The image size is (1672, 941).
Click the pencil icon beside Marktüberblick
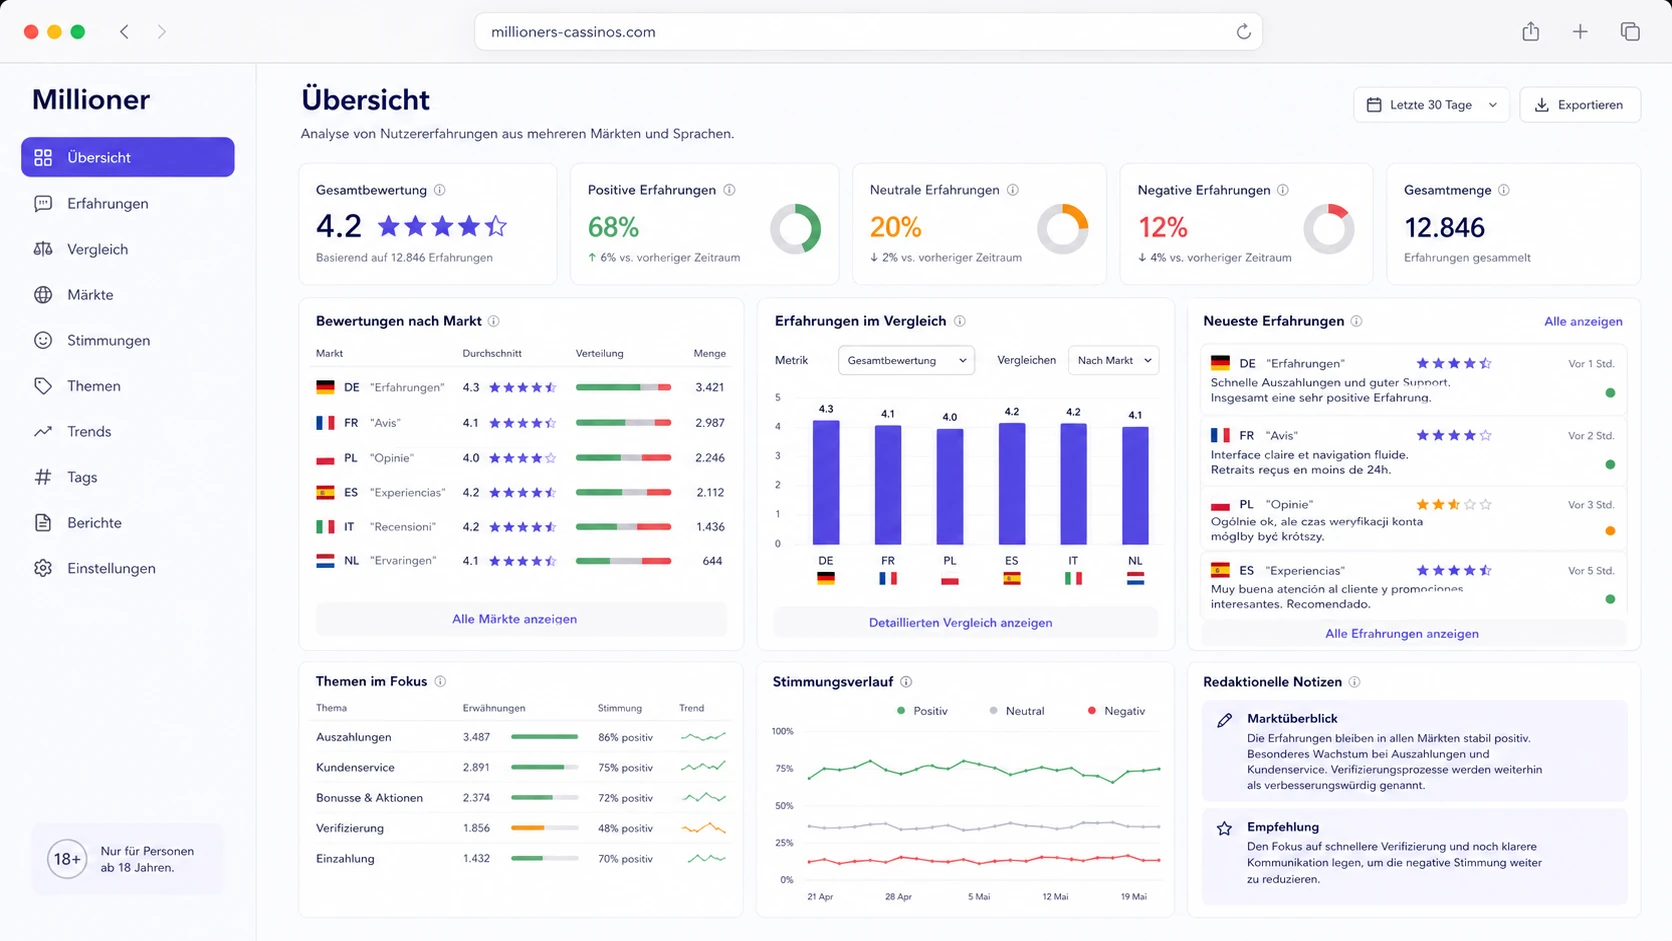coord(1224,720)
